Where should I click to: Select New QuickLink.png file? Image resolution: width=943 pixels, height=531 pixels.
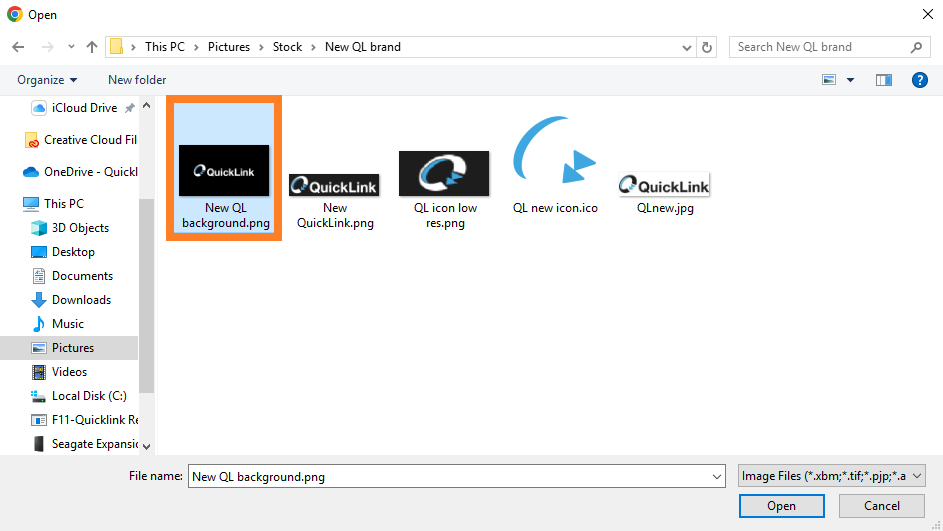334,201
